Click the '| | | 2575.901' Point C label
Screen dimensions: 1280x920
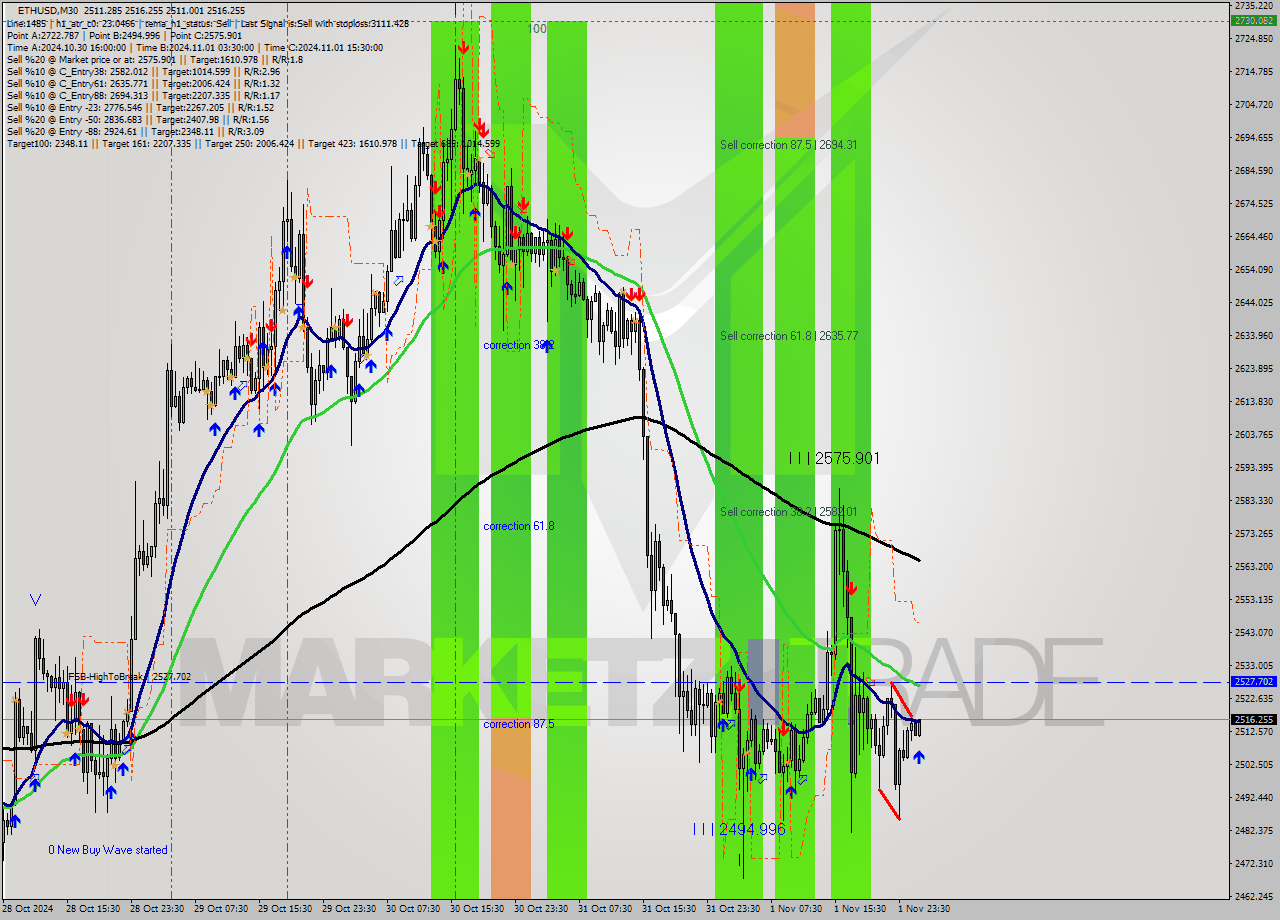(x=834, y=458)
